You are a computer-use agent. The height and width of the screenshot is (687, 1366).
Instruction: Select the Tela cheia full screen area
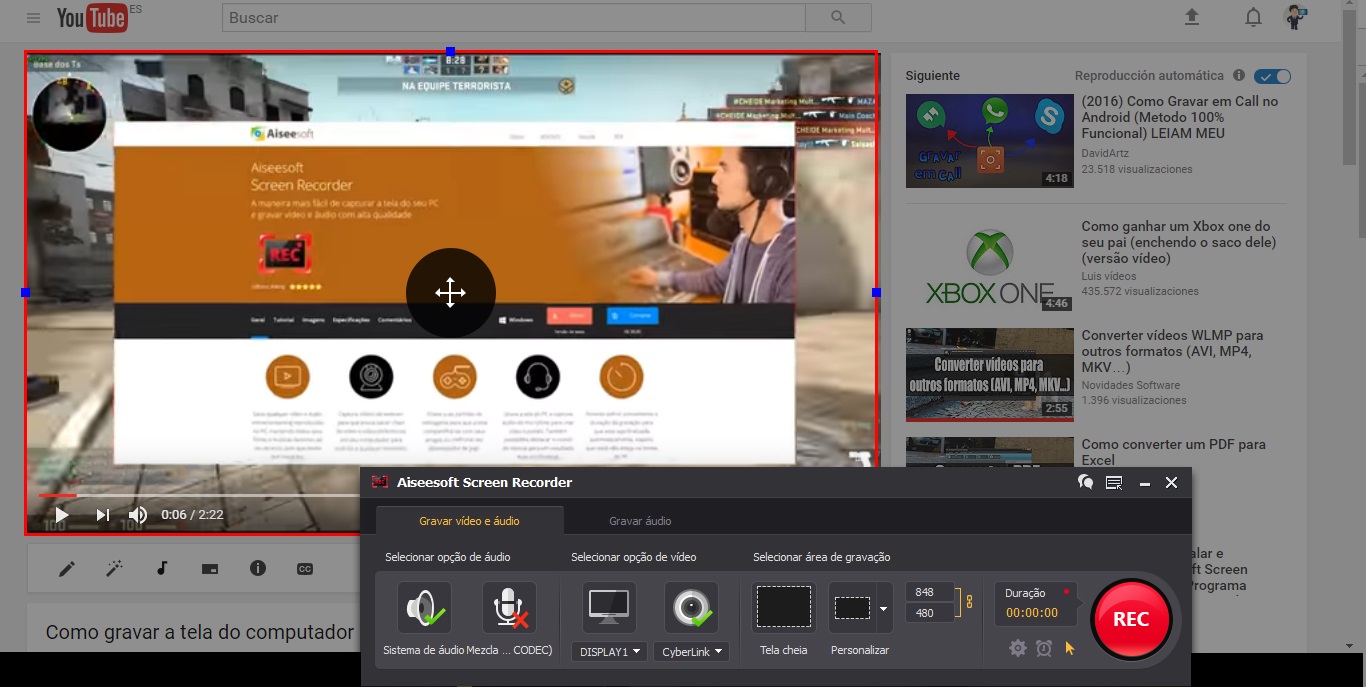click(783, 608)
